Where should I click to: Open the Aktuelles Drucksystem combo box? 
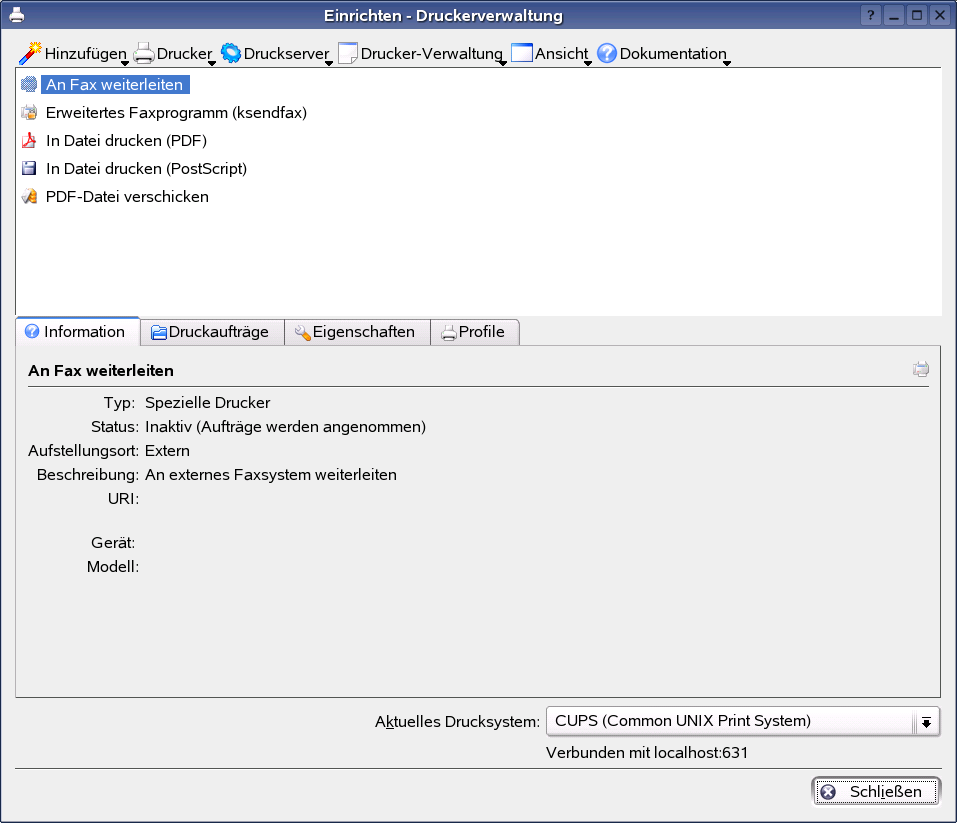coord(743,721)
